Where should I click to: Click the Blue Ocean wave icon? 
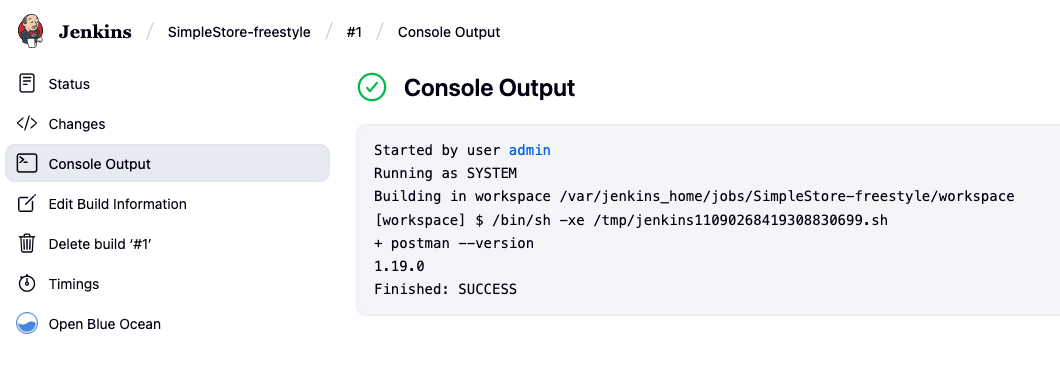tap(27, 324)
